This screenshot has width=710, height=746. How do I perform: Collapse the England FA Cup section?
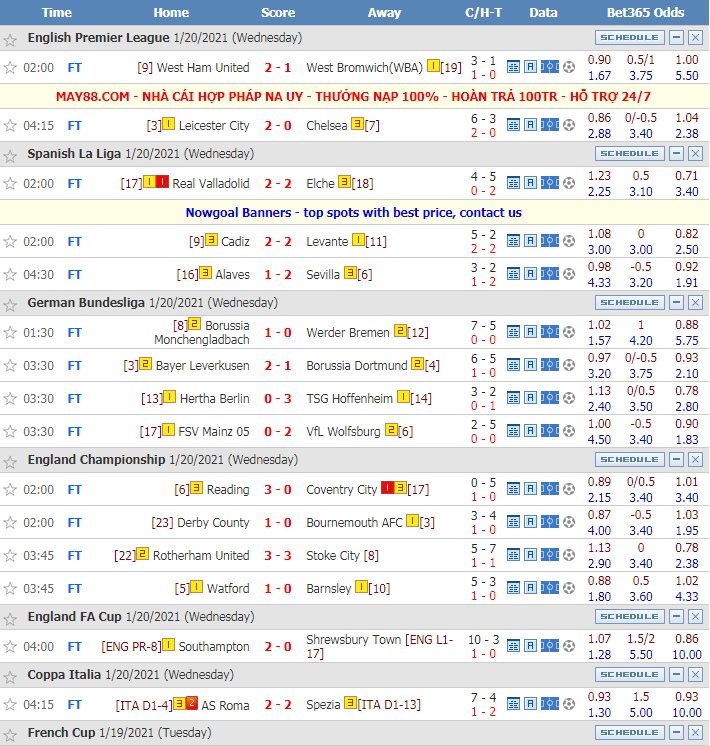676,617
